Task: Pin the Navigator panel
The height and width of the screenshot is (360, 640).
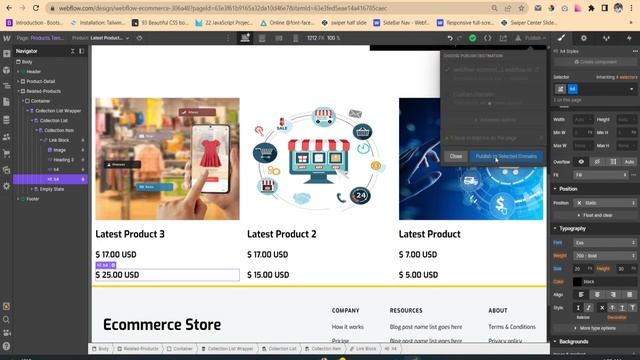Action: [82, 51]
